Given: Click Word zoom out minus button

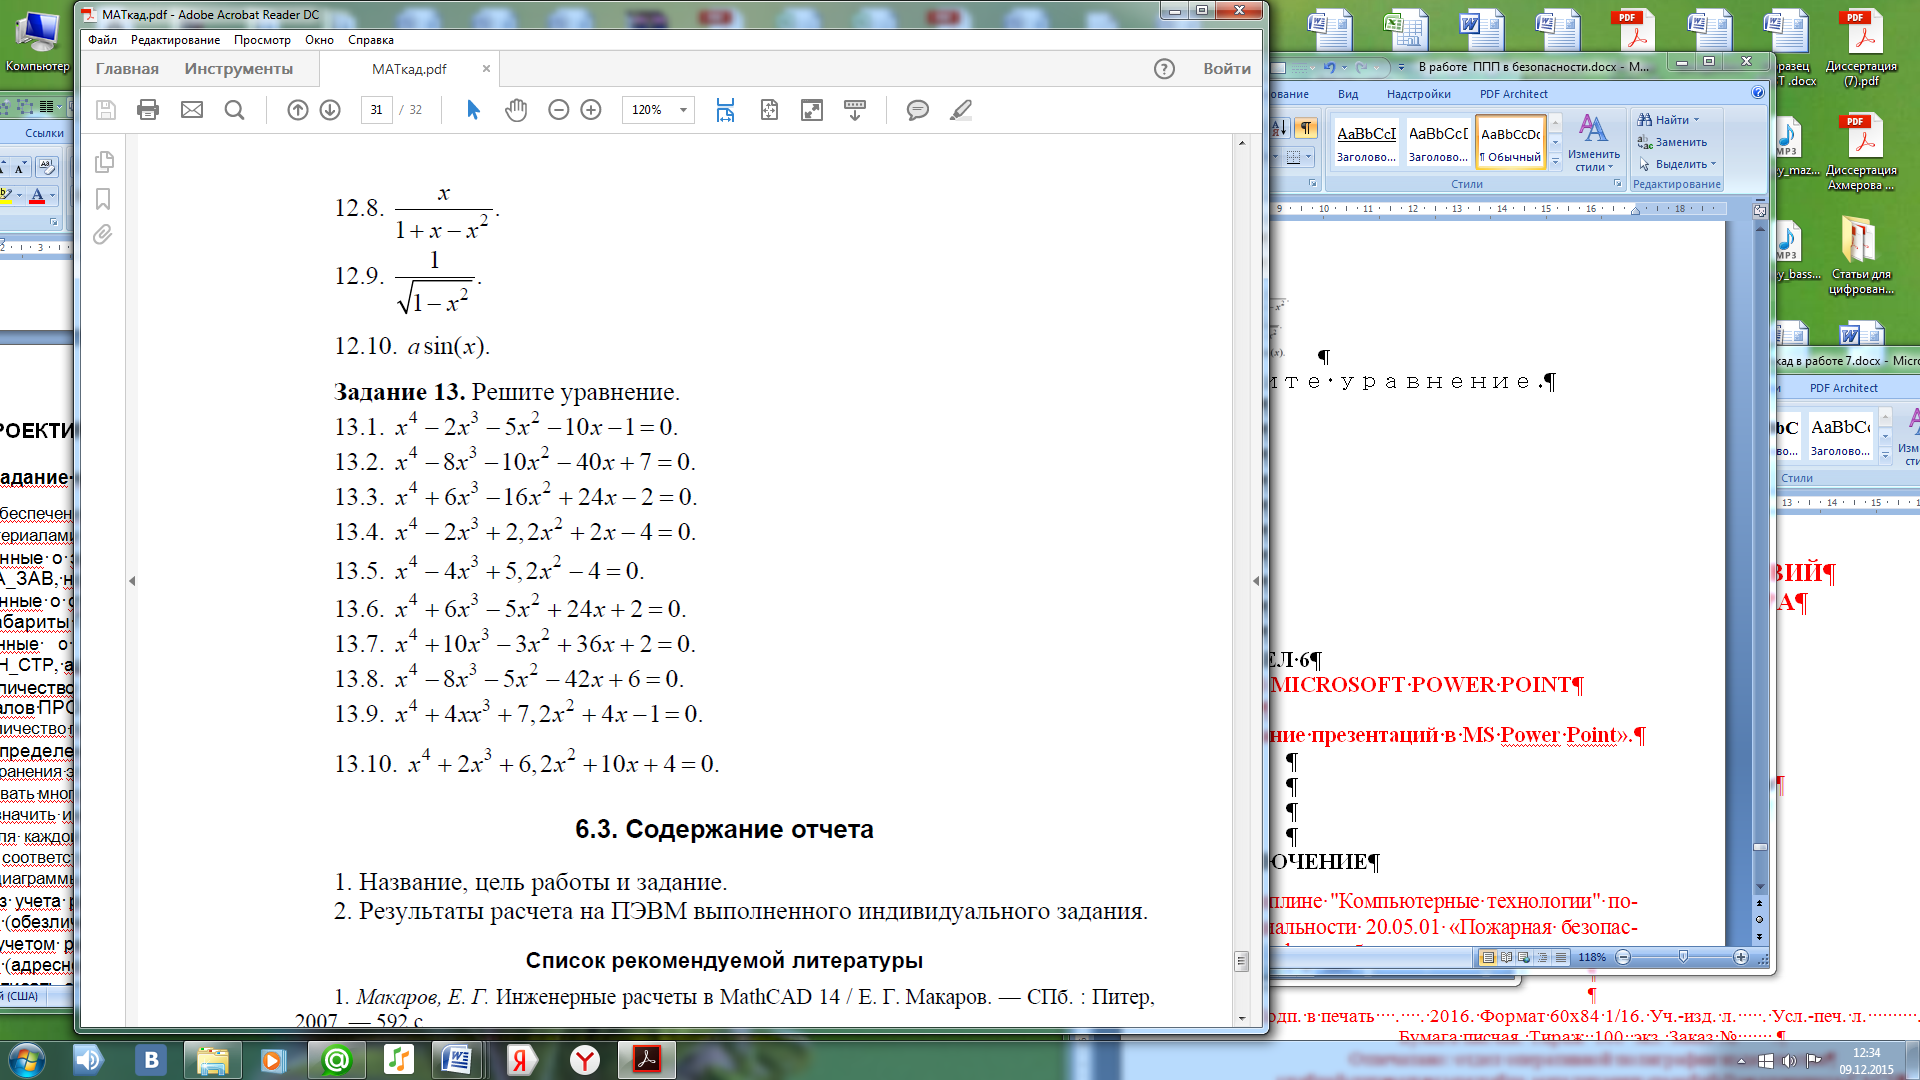Looking at the screenshot, I should [x=1623, y=958].
